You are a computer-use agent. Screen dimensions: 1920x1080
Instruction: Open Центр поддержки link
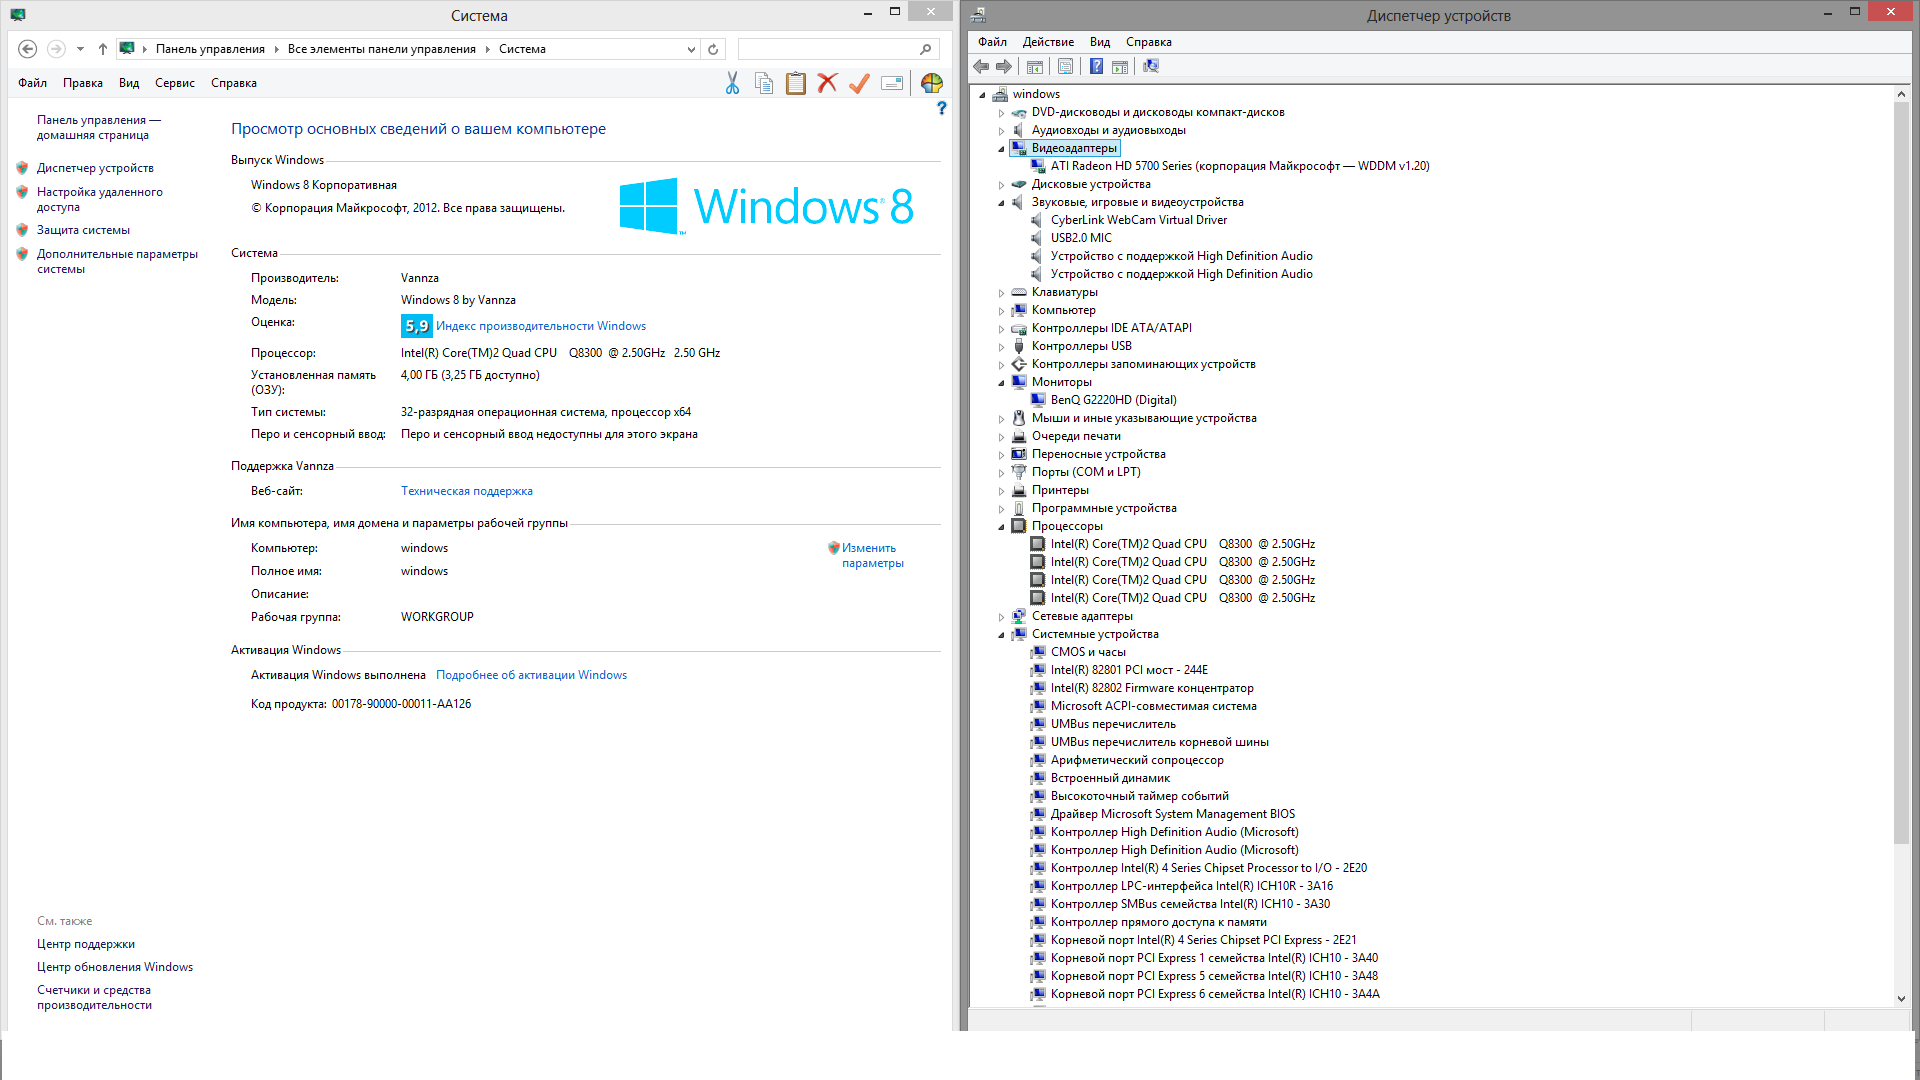point(86,944)
